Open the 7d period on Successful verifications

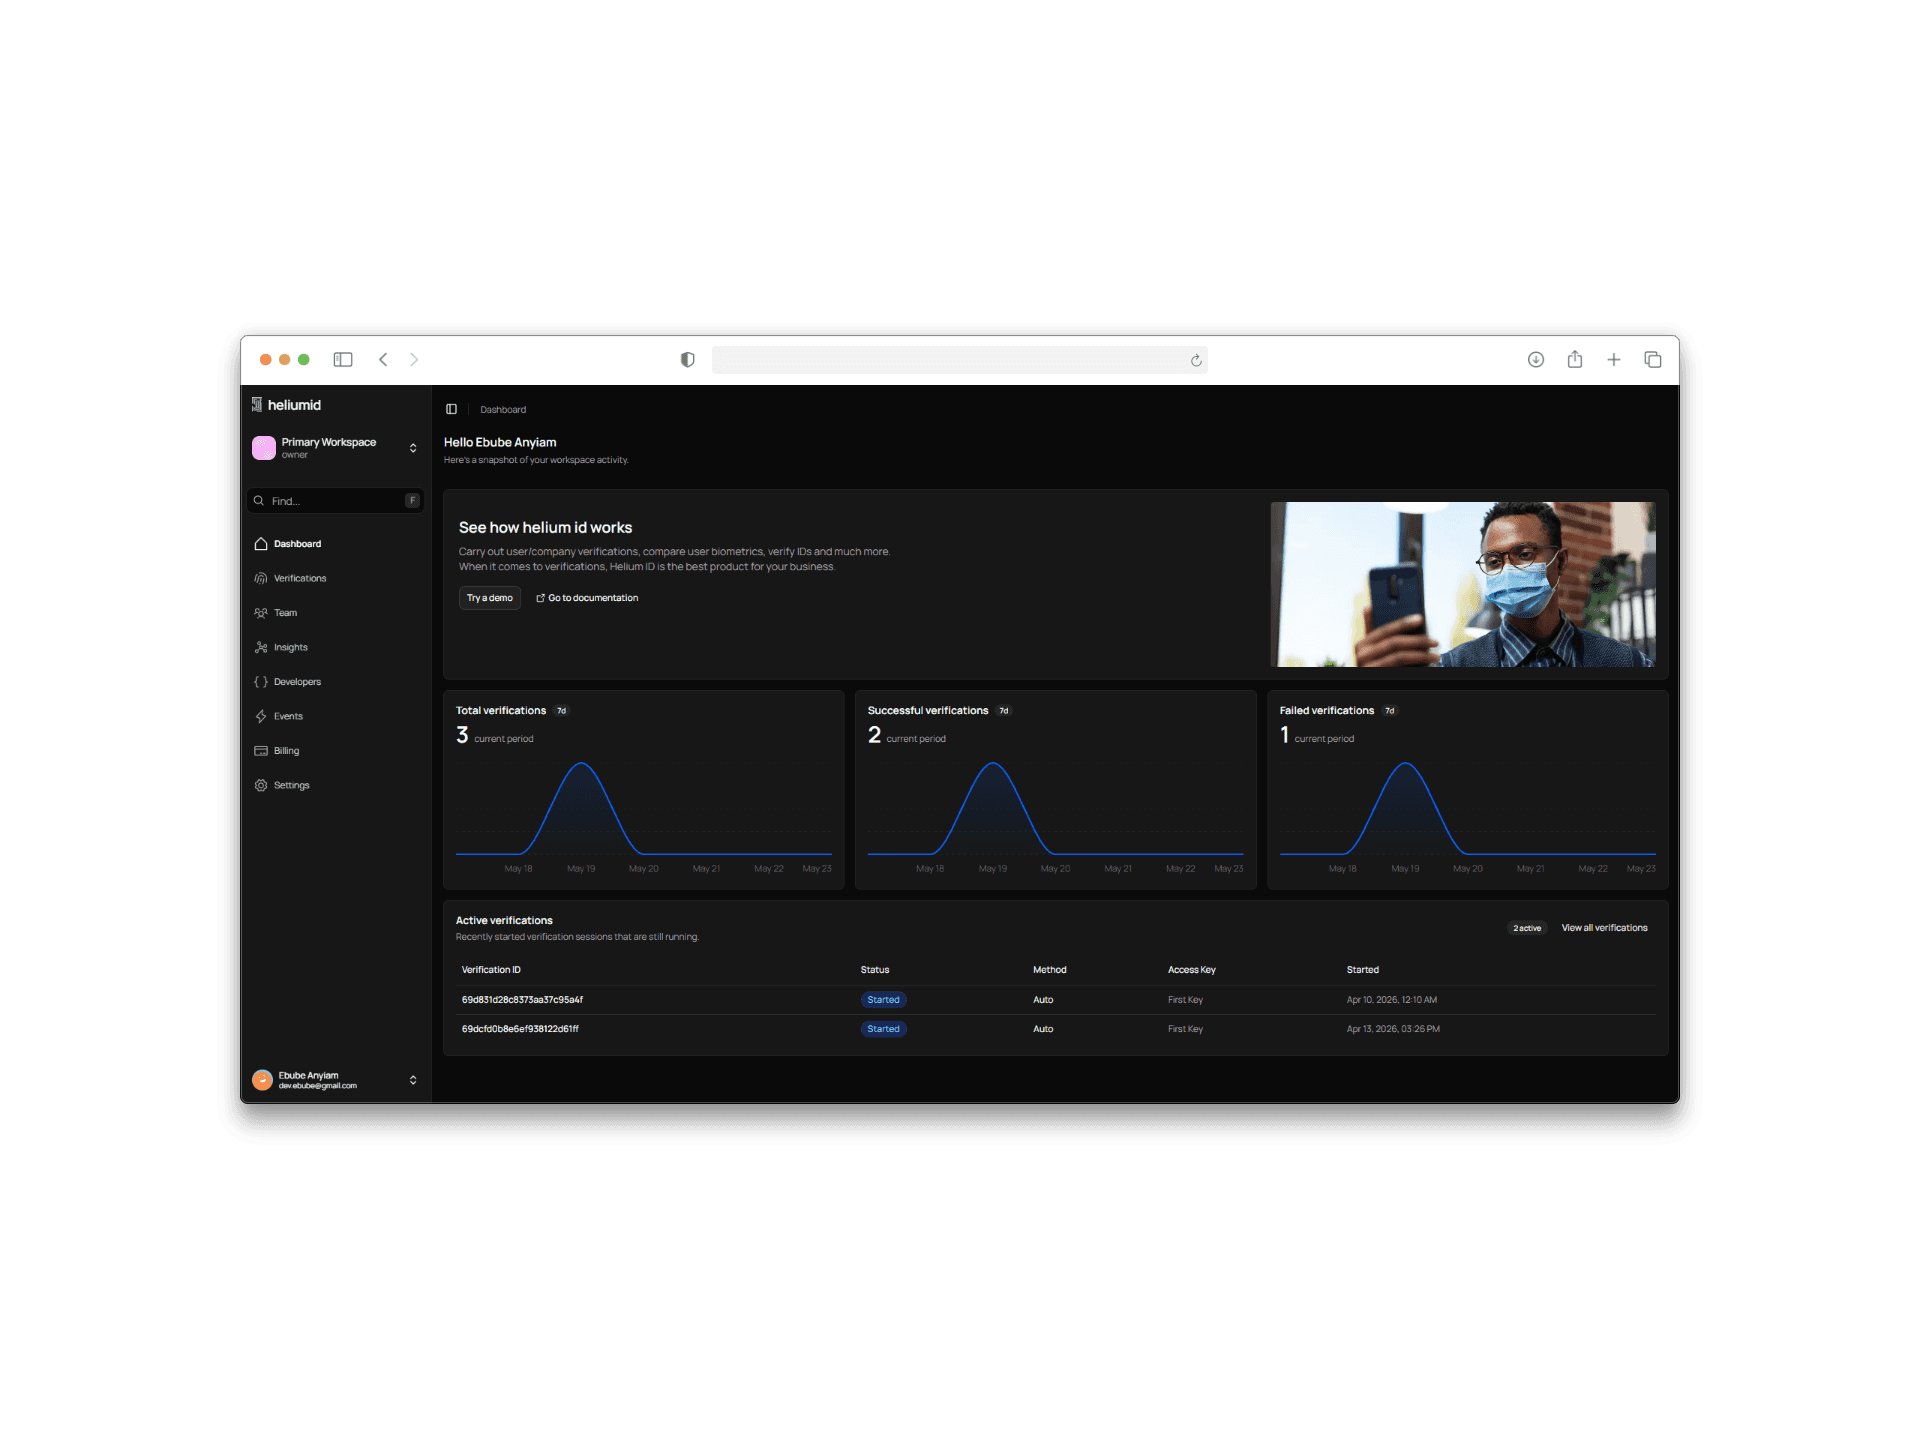pos(1004,711)
